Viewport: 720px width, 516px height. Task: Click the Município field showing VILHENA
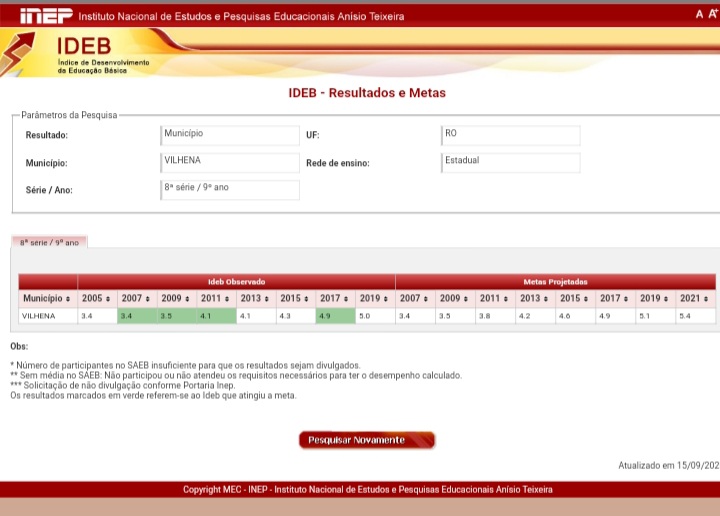point(230,162)
